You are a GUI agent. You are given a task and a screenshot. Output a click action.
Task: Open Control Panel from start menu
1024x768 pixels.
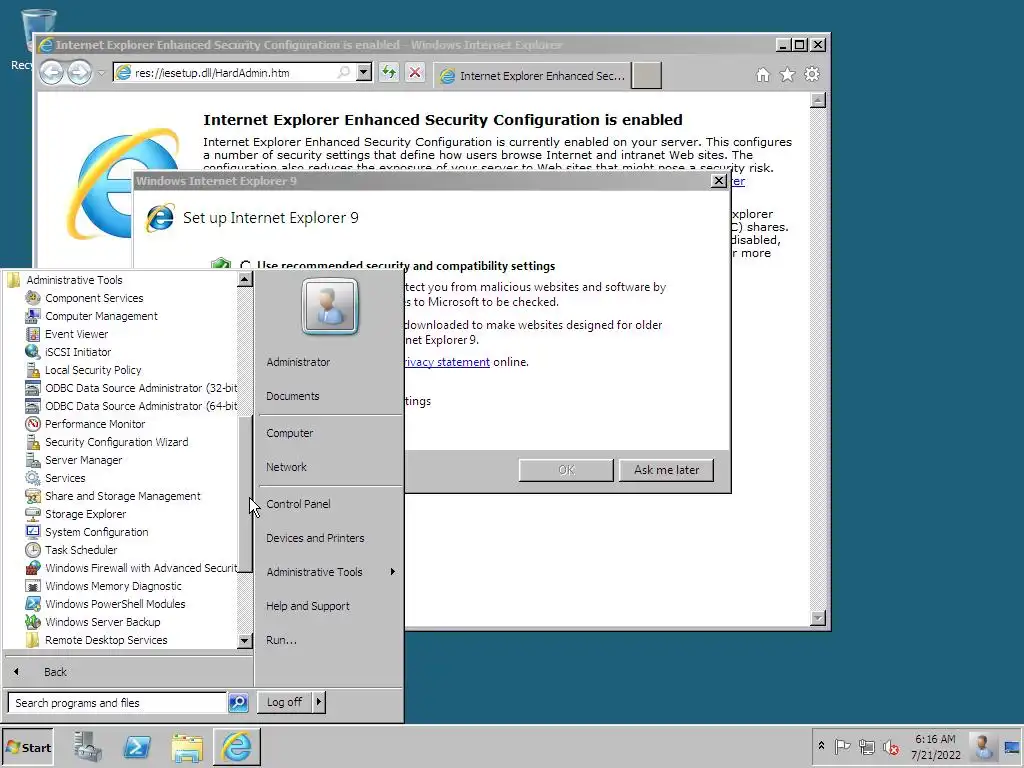coord(298,504)
